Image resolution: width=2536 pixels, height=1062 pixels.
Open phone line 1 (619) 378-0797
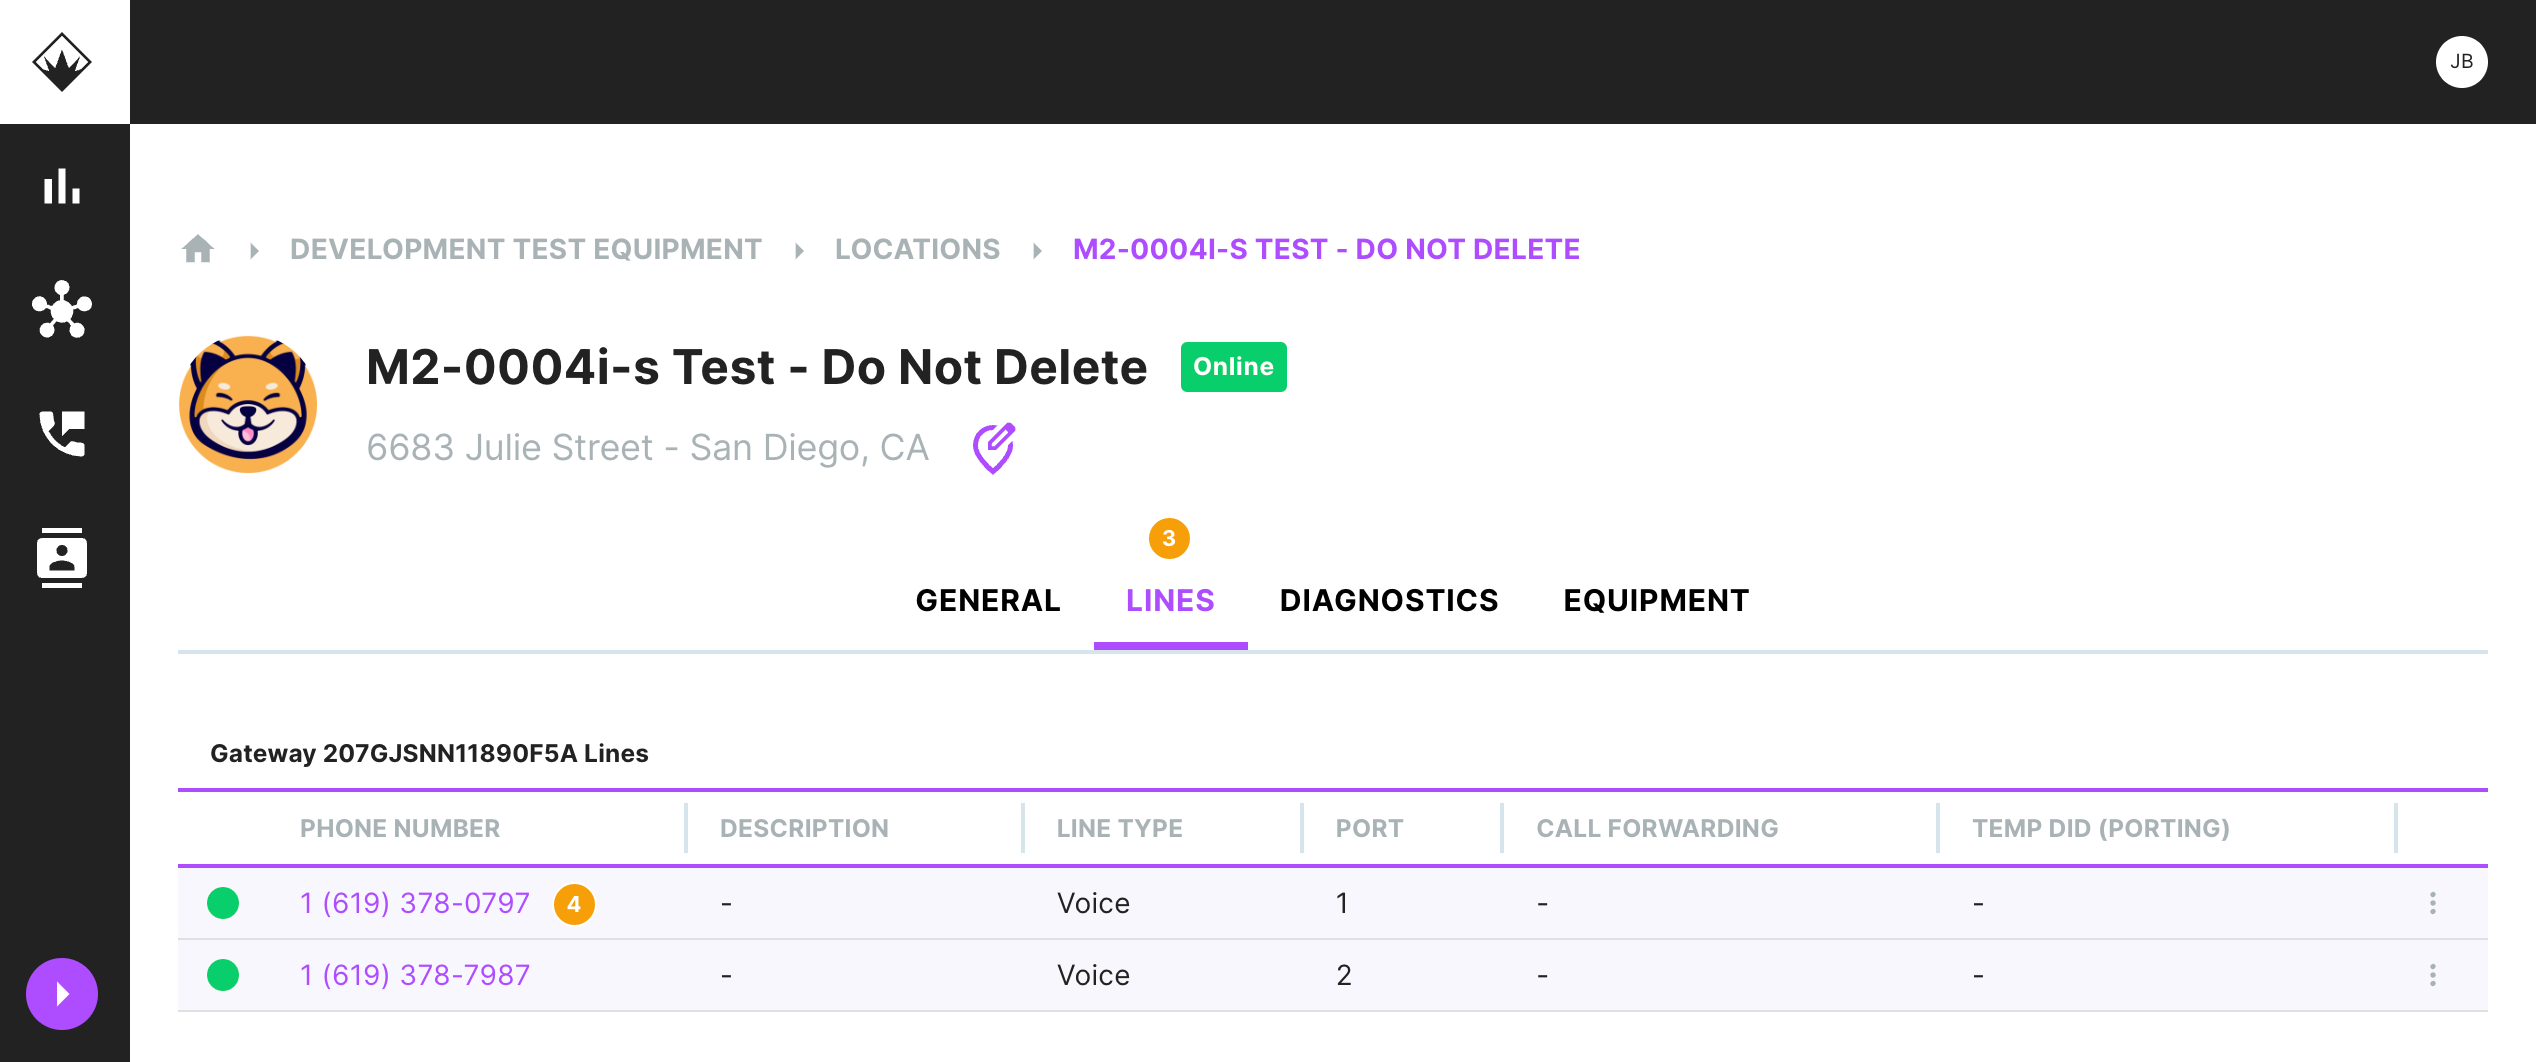[414, 902]
